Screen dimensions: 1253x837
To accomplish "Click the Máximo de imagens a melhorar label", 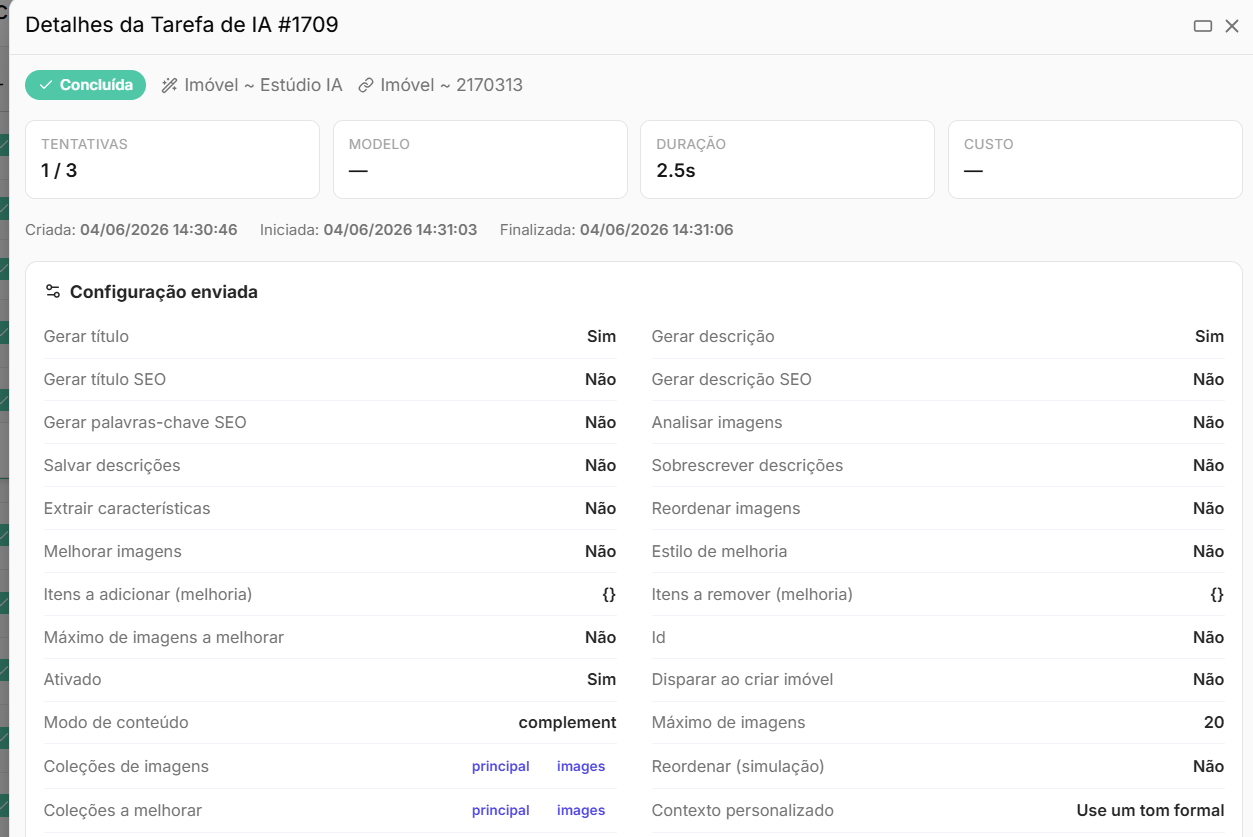I will [x=164, y=638].
